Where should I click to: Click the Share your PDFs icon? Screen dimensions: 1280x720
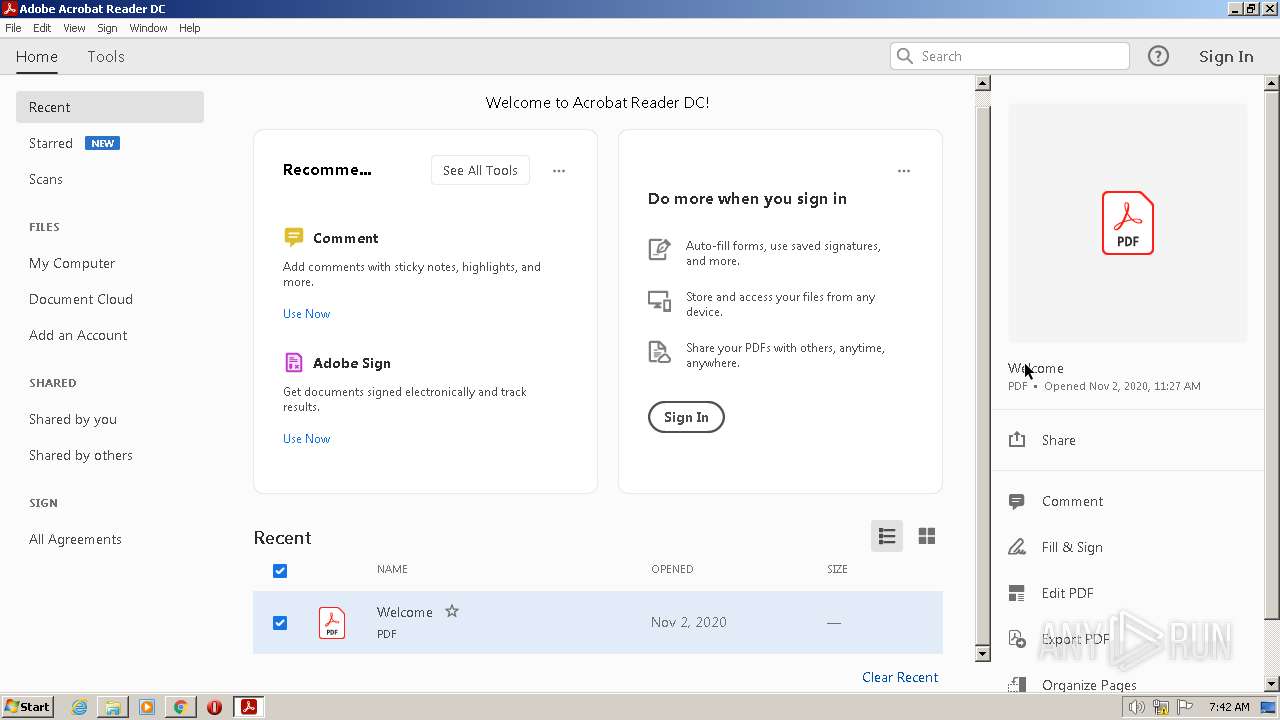[x=659, y=352]
